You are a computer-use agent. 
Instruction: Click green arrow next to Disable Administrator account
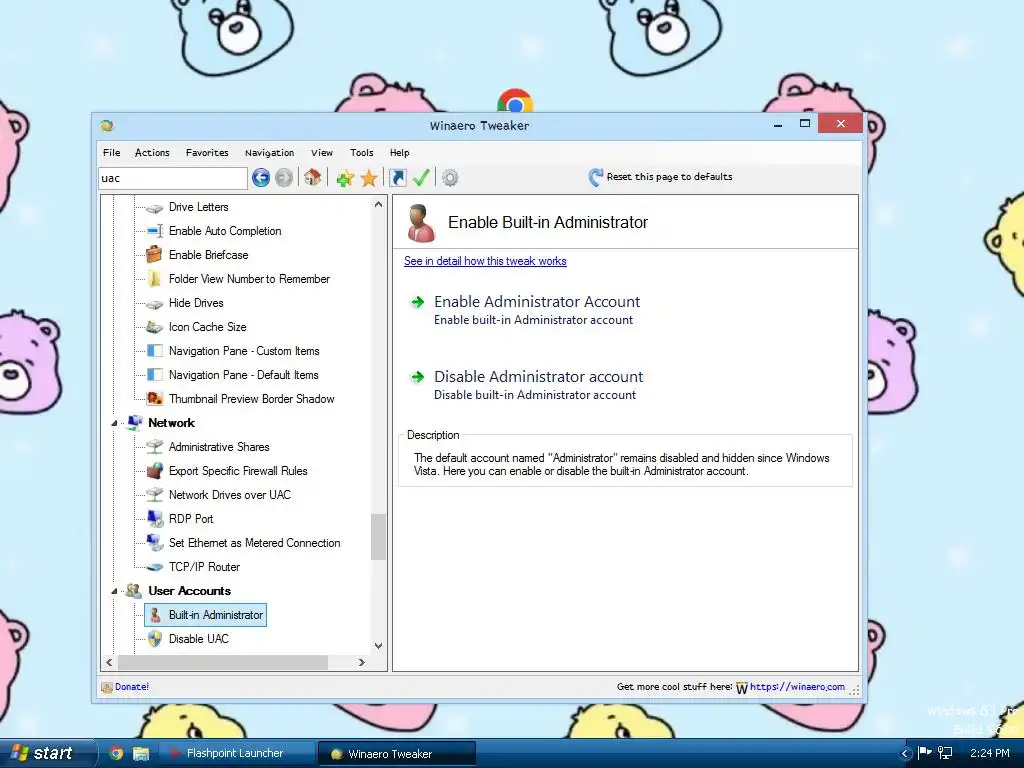tap(417, 377)
